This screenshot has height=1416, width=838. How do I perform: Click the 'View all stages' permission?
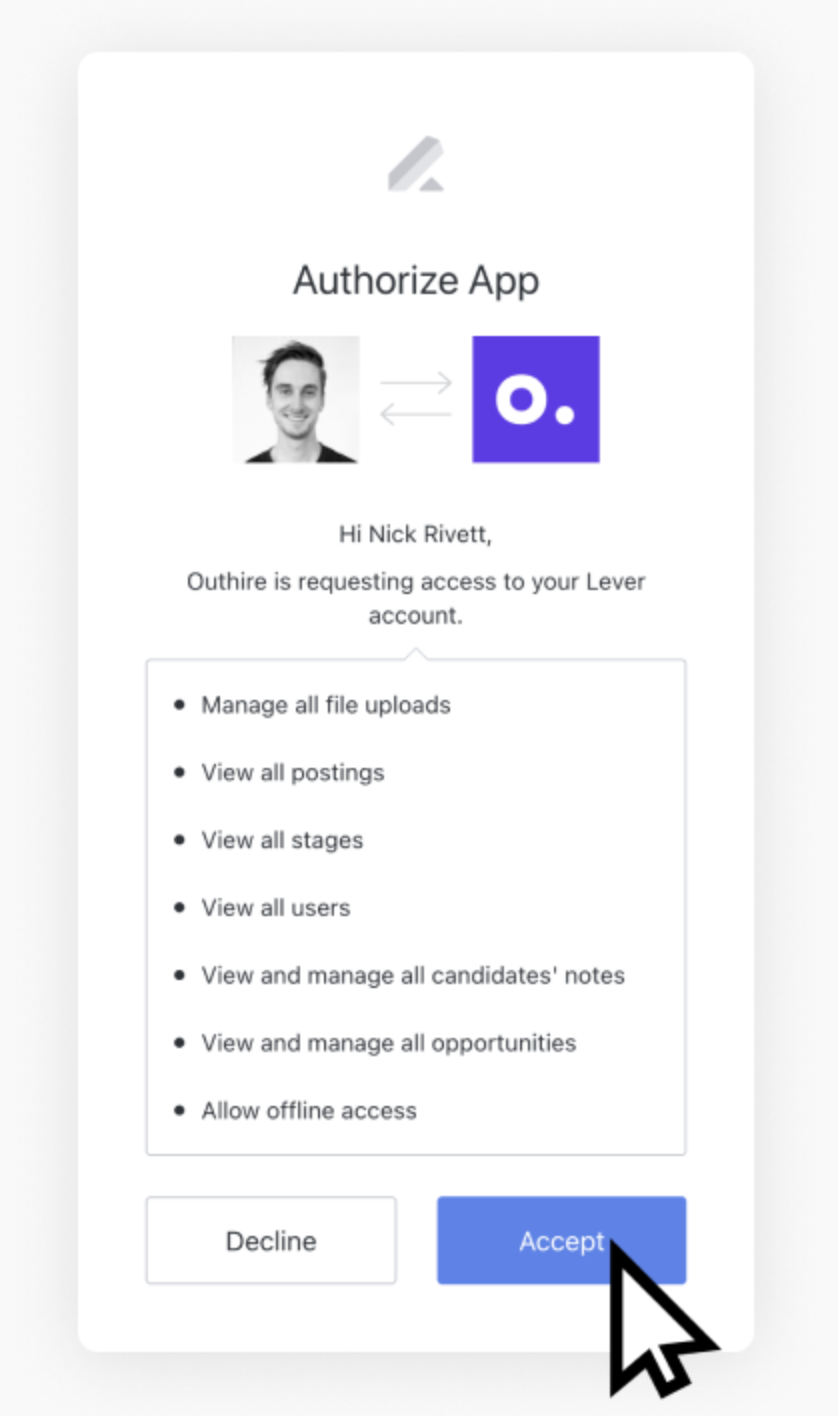(282, 840)
